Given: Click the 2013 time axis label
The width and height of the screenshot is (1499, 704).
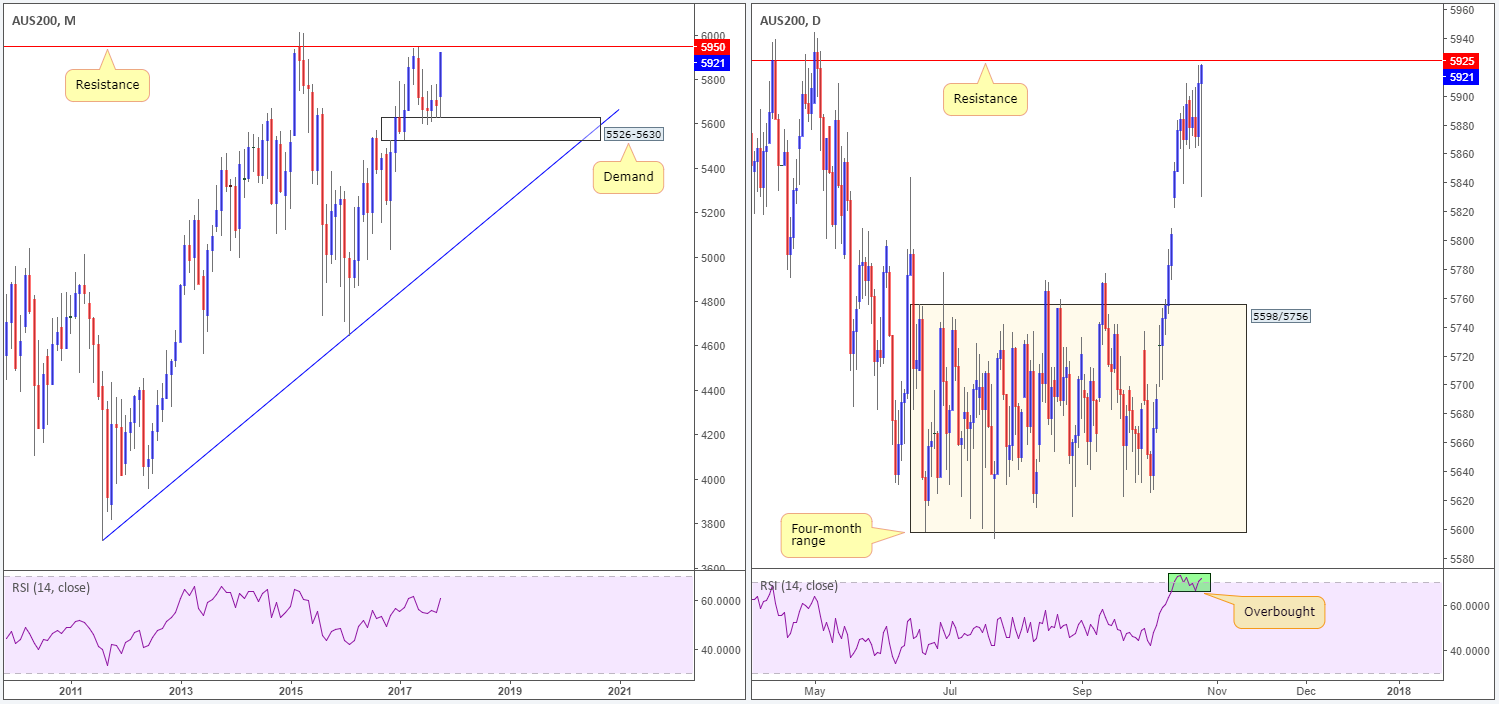Looking at the screenshot, I should point(181,690).
